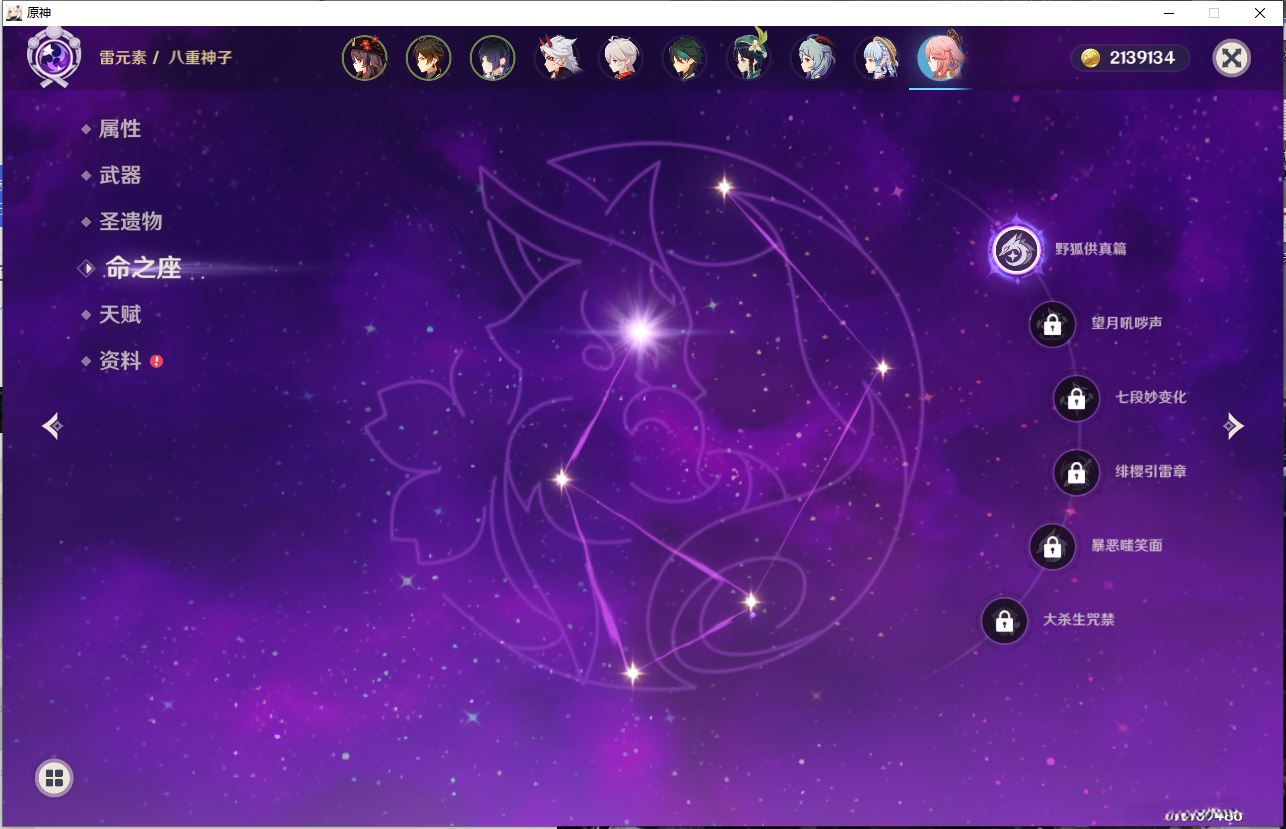Click the lock icon on 七段妙变化
This screenshot has width=1286, height=829.
click(1075, 398)
